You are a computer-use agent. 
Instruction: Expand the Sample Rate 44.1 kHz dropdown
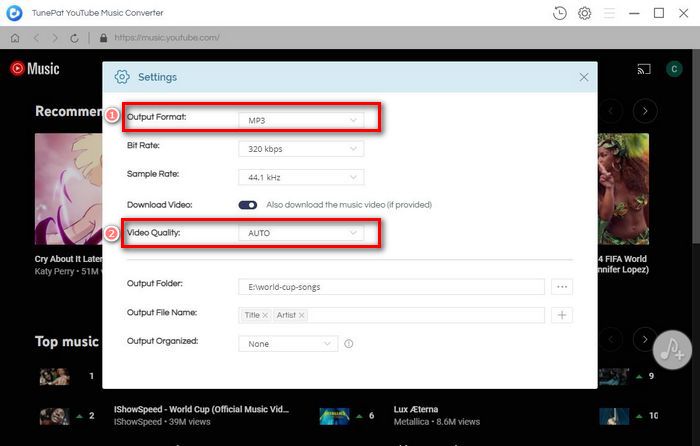pos(300,177)
